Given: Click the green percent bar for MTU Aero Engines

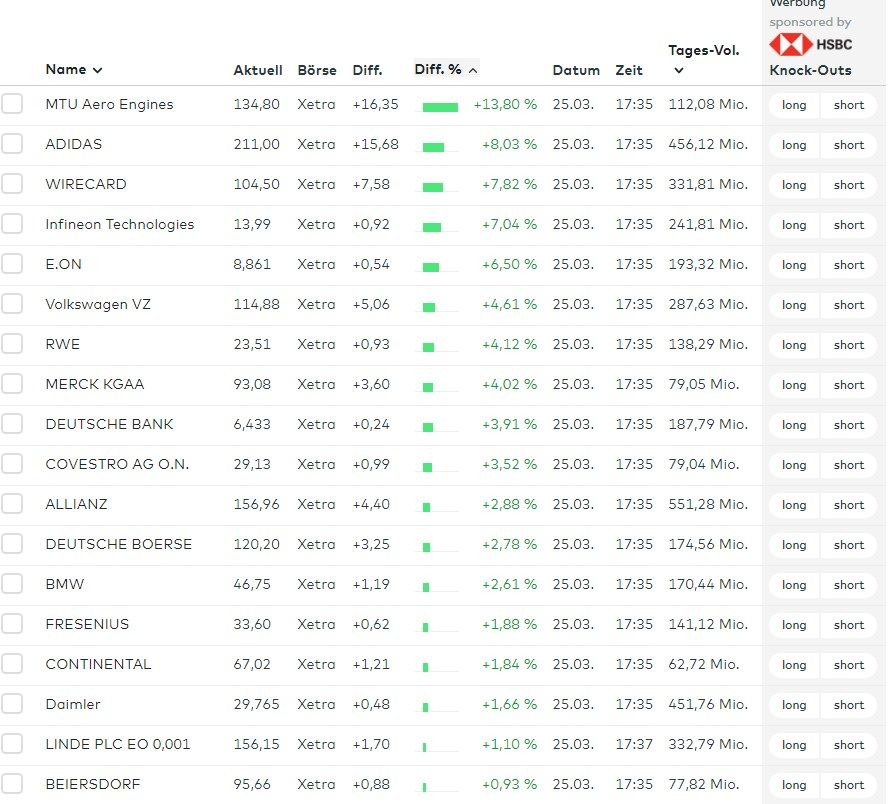Looking at the screenshot, I should coord(440,106).
